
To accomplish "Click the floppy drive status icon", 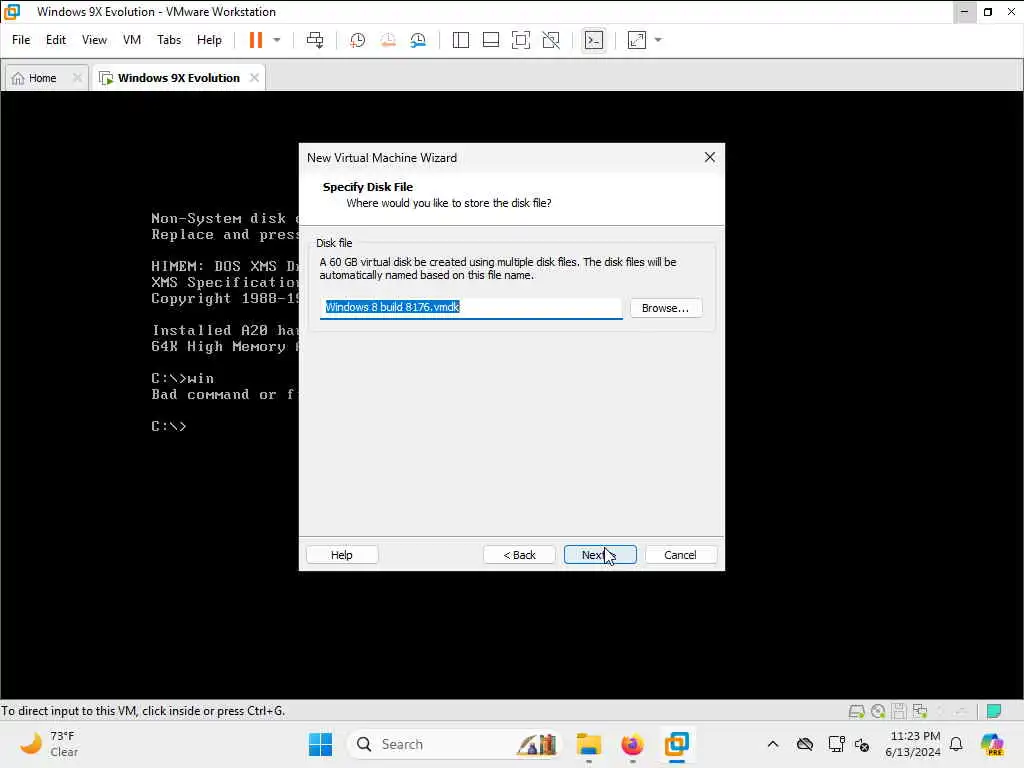I will [899, 711].
